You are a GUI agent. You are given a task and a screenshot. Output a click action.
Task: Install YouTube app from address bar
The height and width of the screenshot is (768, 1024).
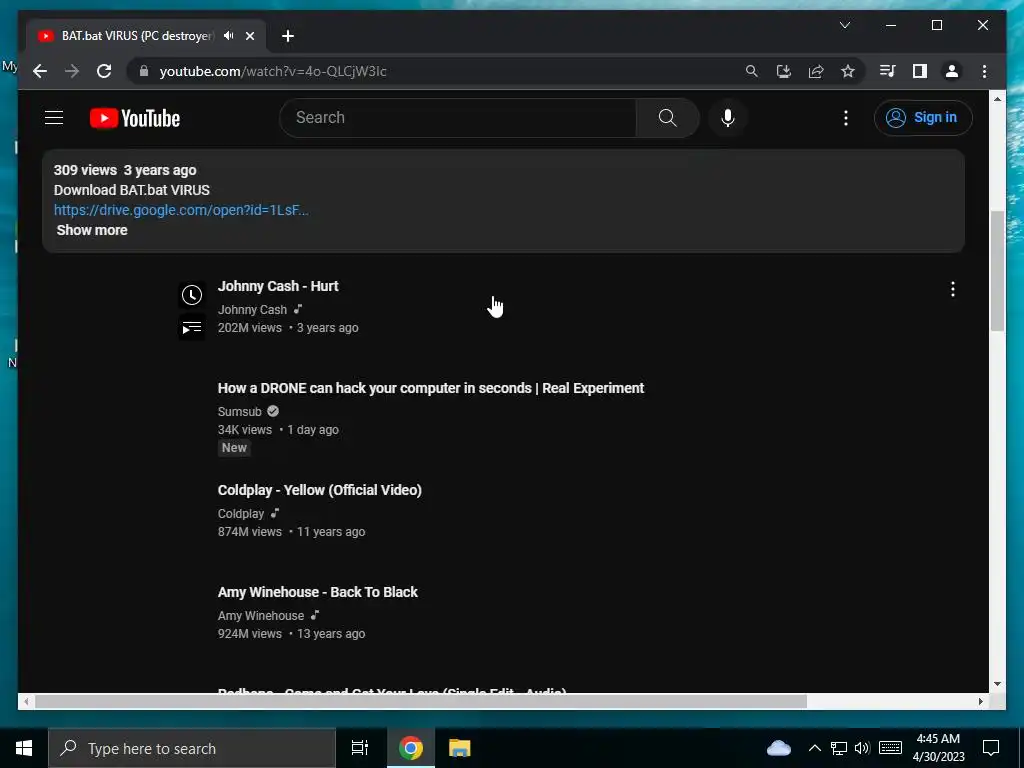click(784, 71)
